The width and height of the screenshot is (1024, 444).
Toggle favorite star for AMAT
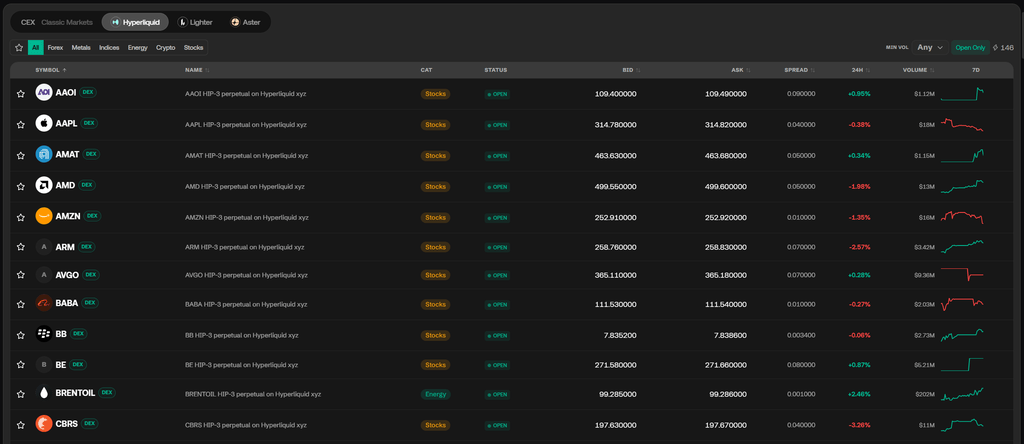tap(20, 155)
